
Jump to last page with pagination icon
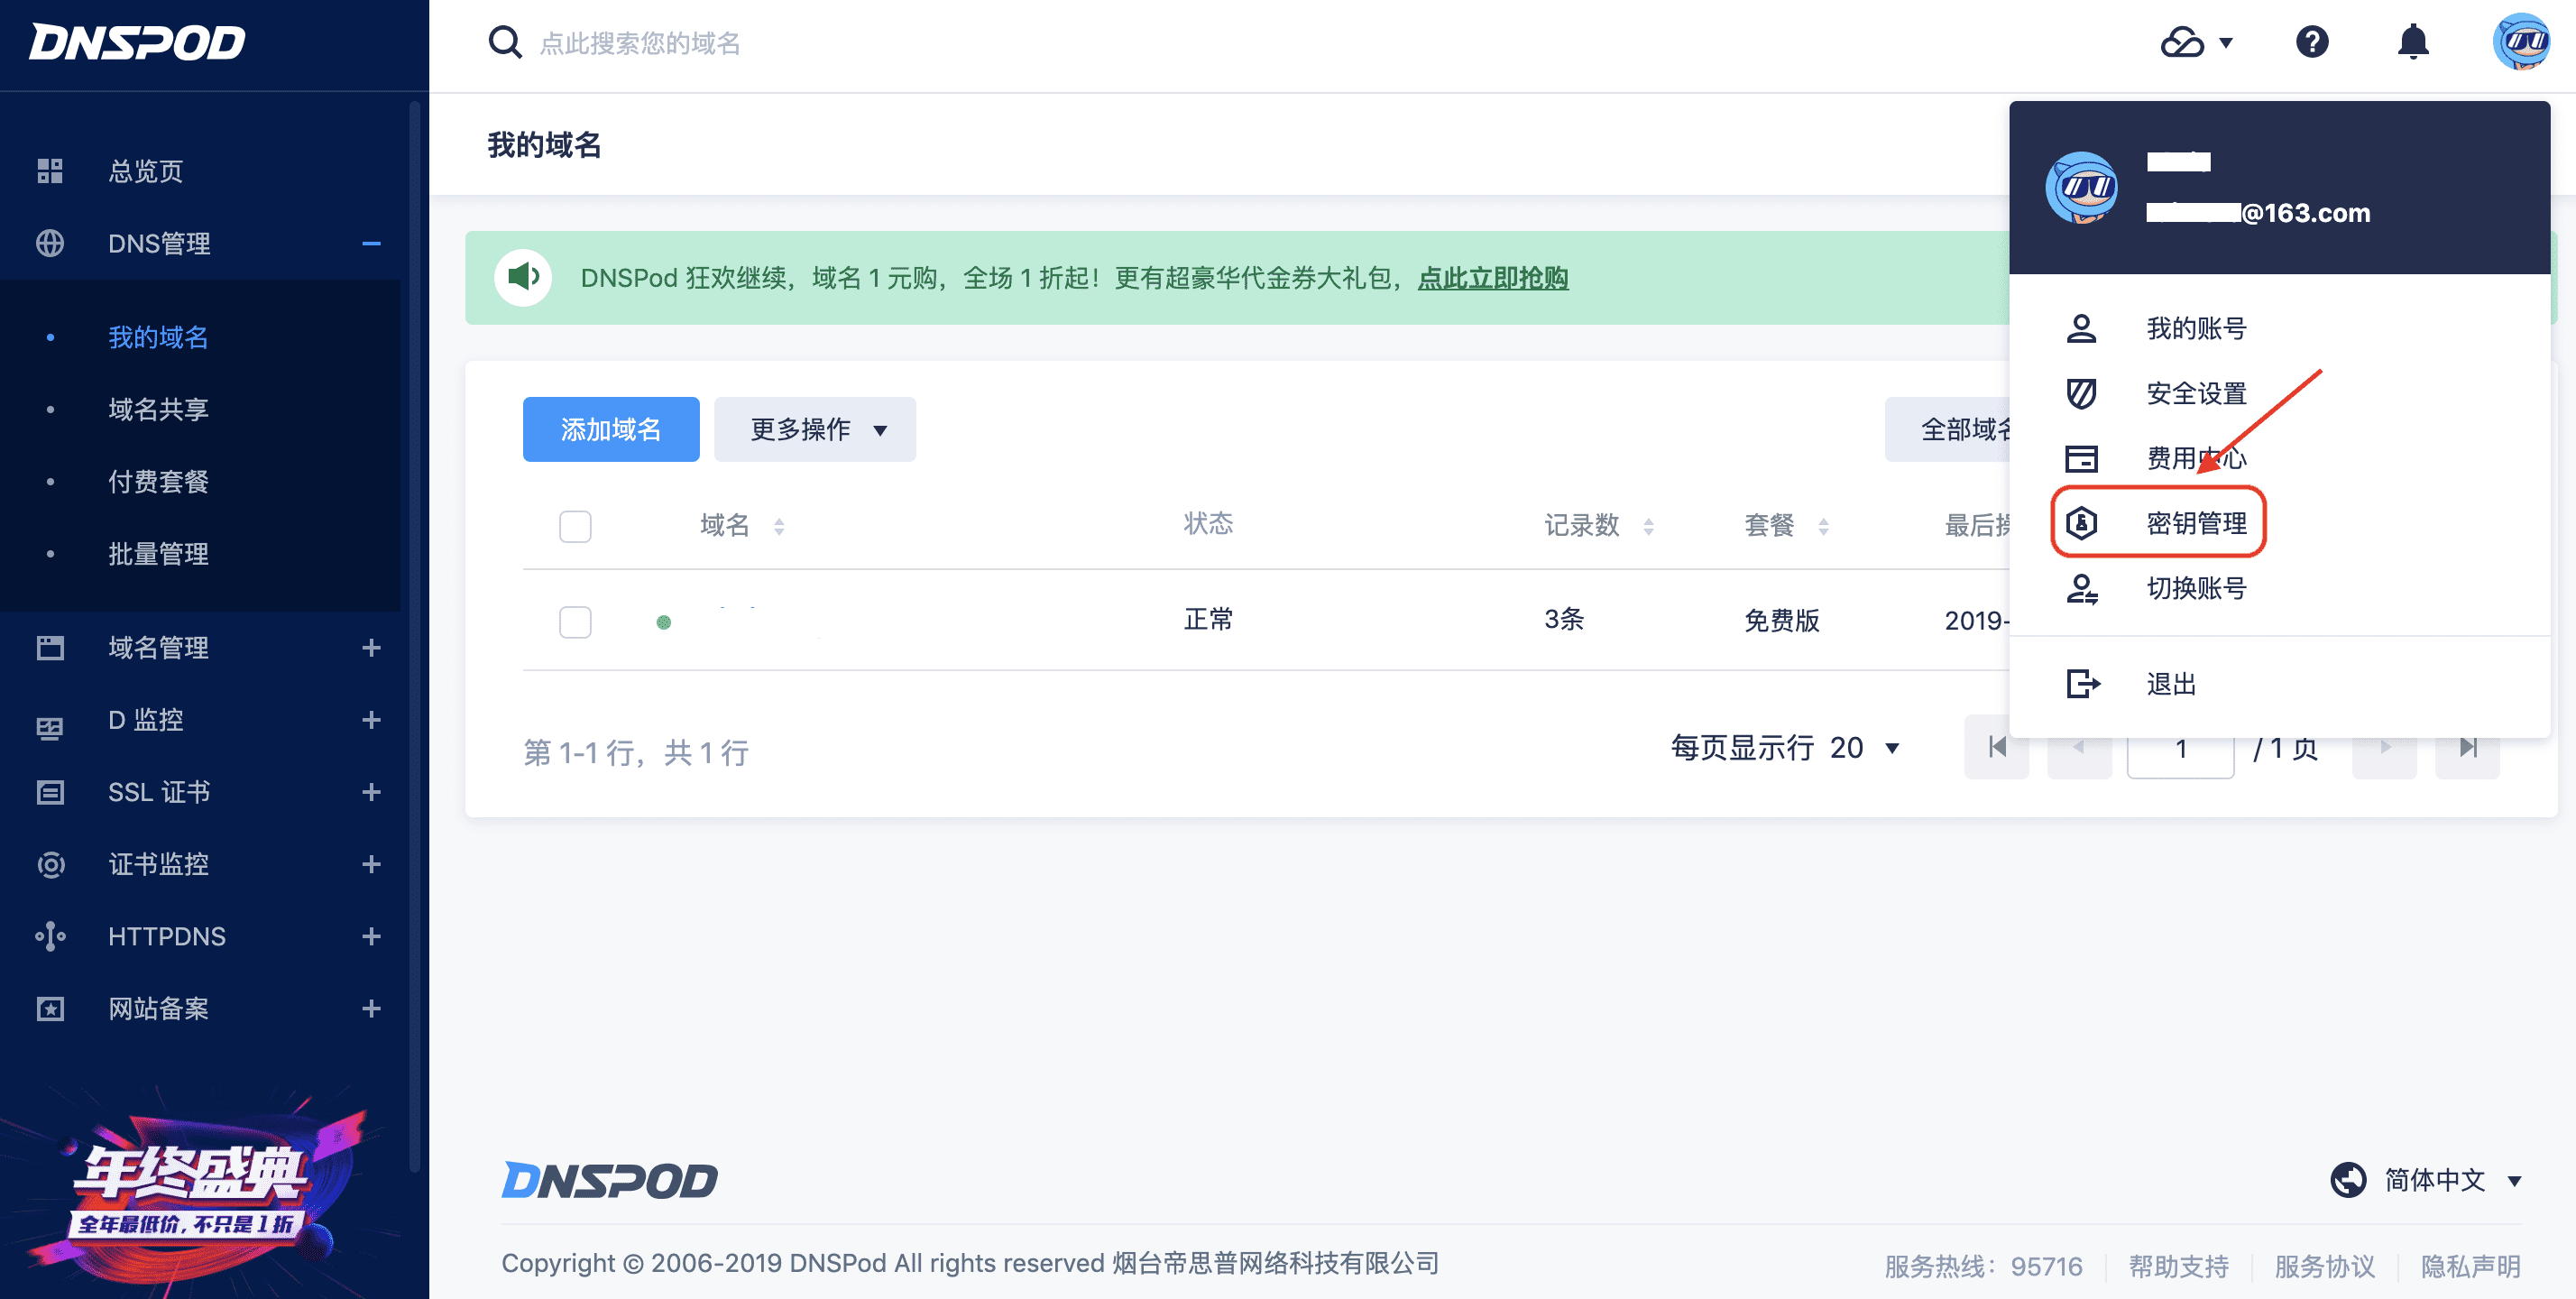click(2467, 747)
